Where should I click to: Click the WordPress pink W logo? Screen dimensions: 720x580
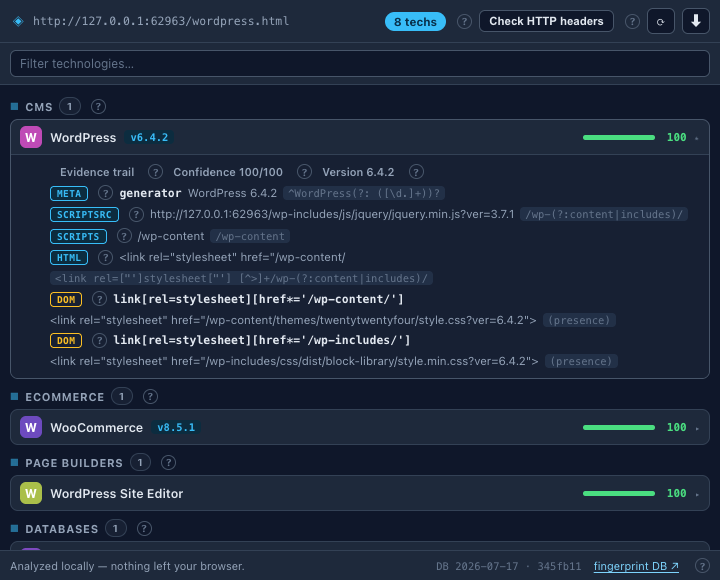[x=31, y=137]
